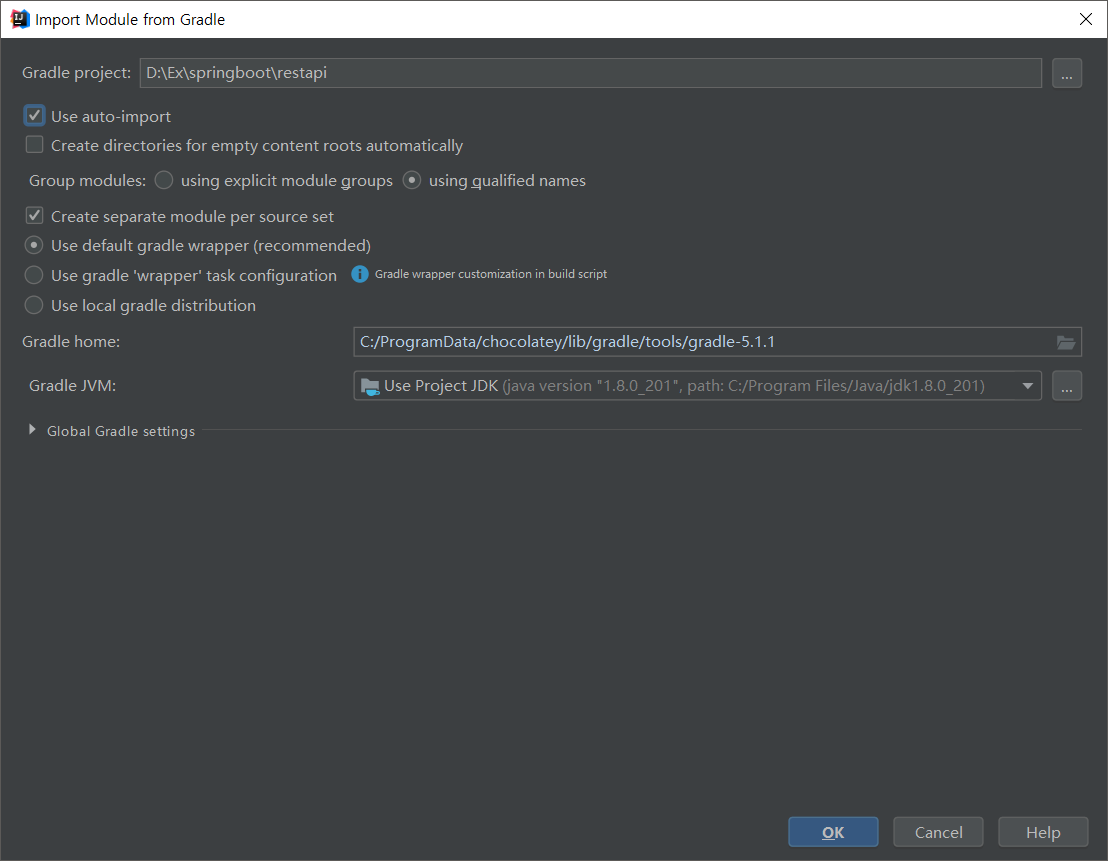1108x861 pixels.
Task: Click the IntelliJ IDEA icon in title bar
Action: pyautogui.click(x=20, y=19)
